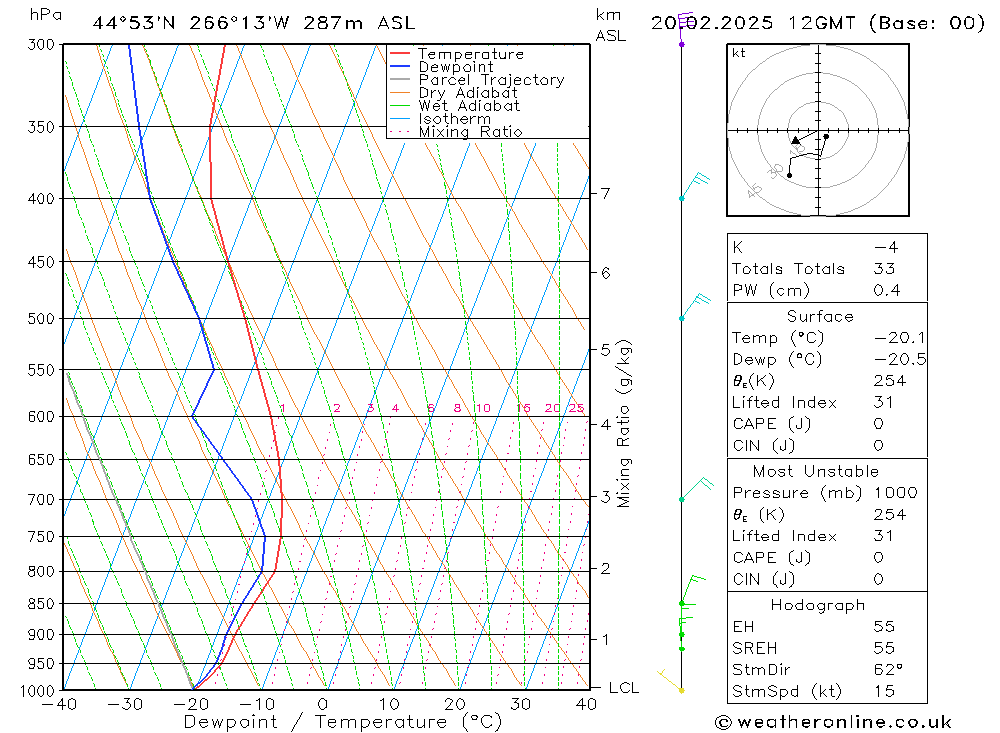Click the "300" pressure level label

[41, 45]
